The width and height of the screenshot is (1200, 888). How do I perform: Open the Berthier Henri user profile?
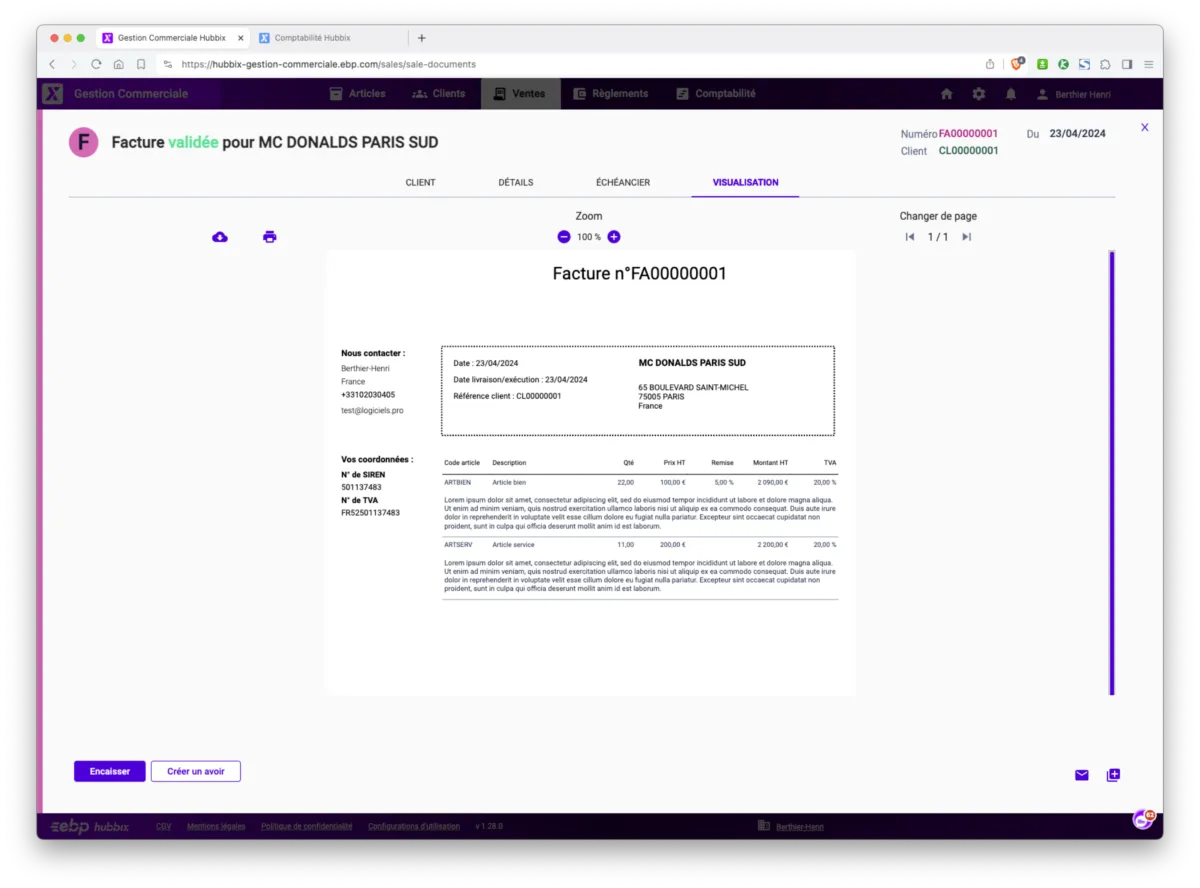[x=1073, y=94]
